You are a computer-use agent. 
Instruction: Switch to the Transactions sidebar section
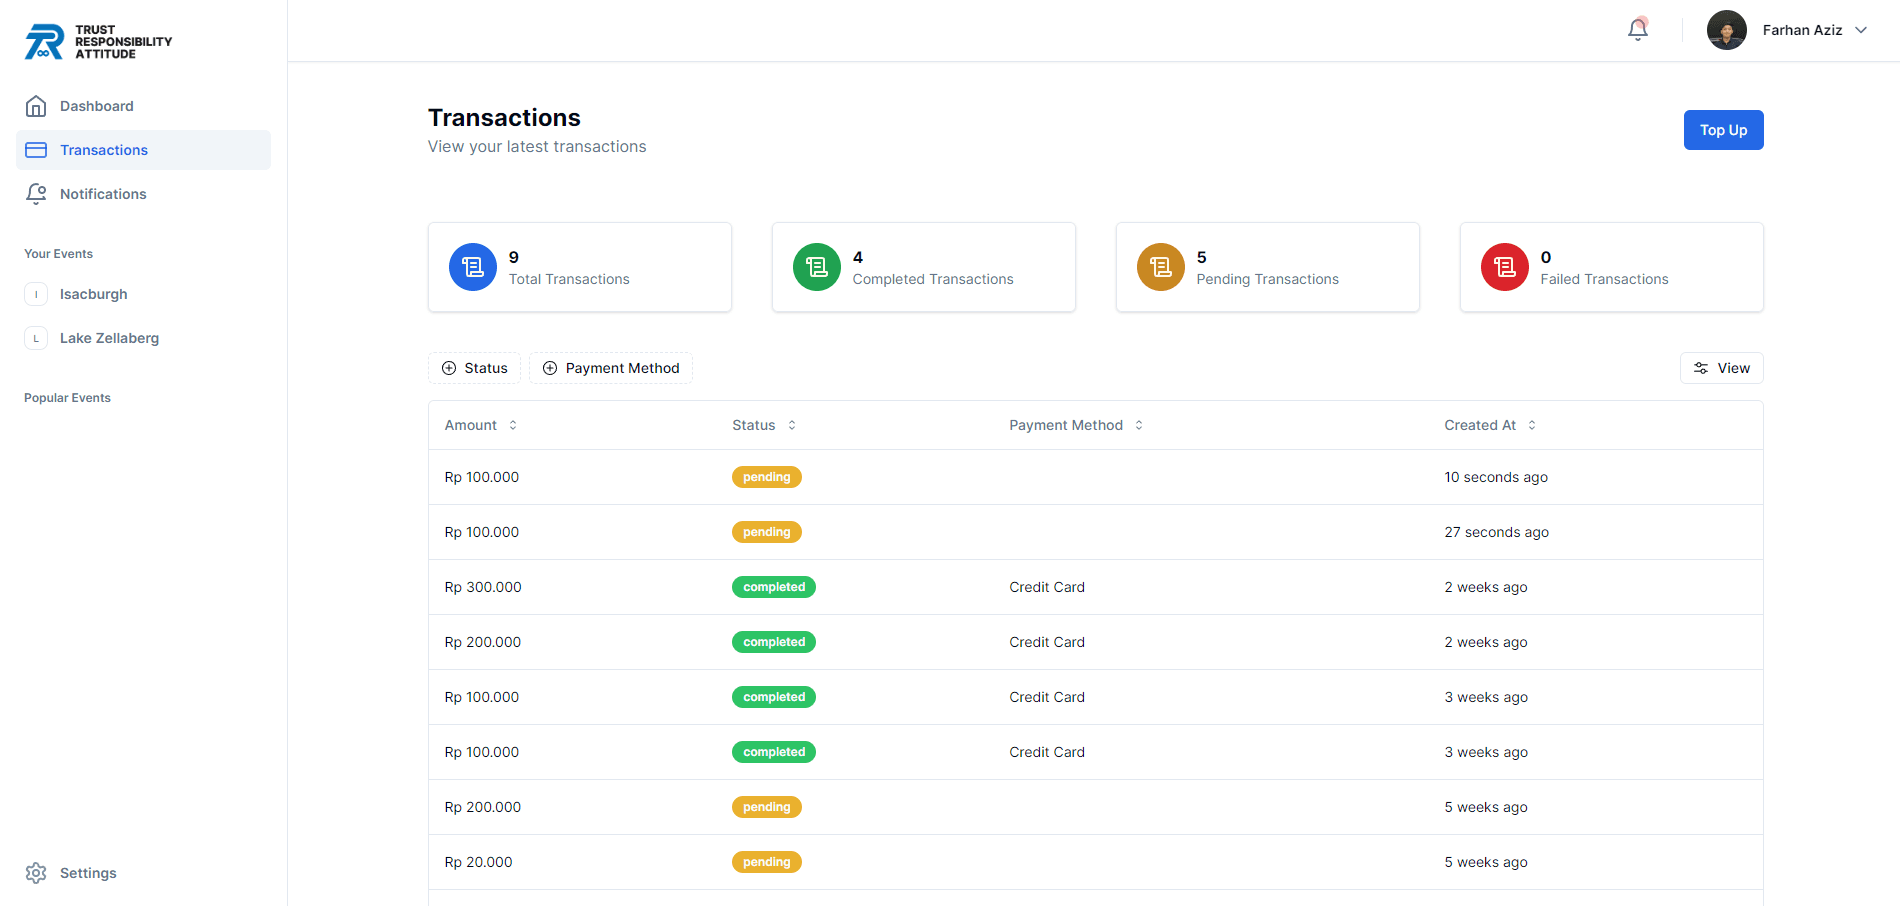click(x=103, y=149)
